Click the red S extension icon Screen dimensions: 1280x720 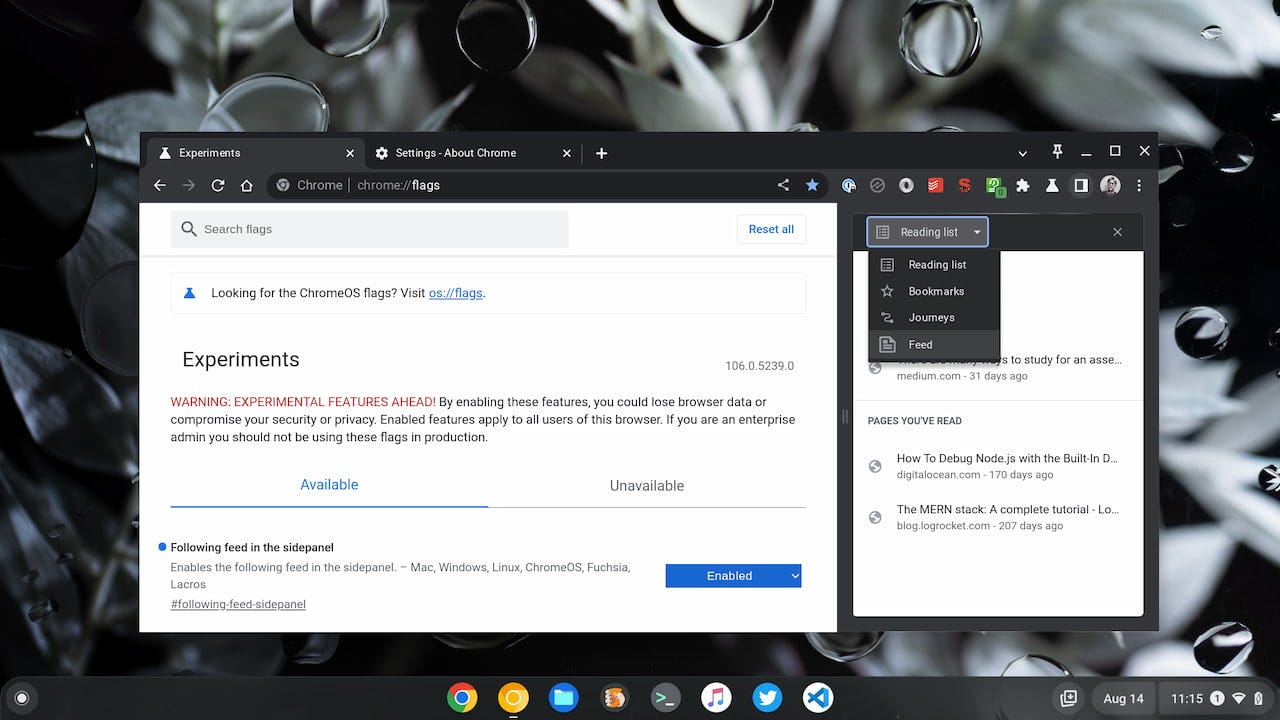pyautogui.click(x=965, y=185)
